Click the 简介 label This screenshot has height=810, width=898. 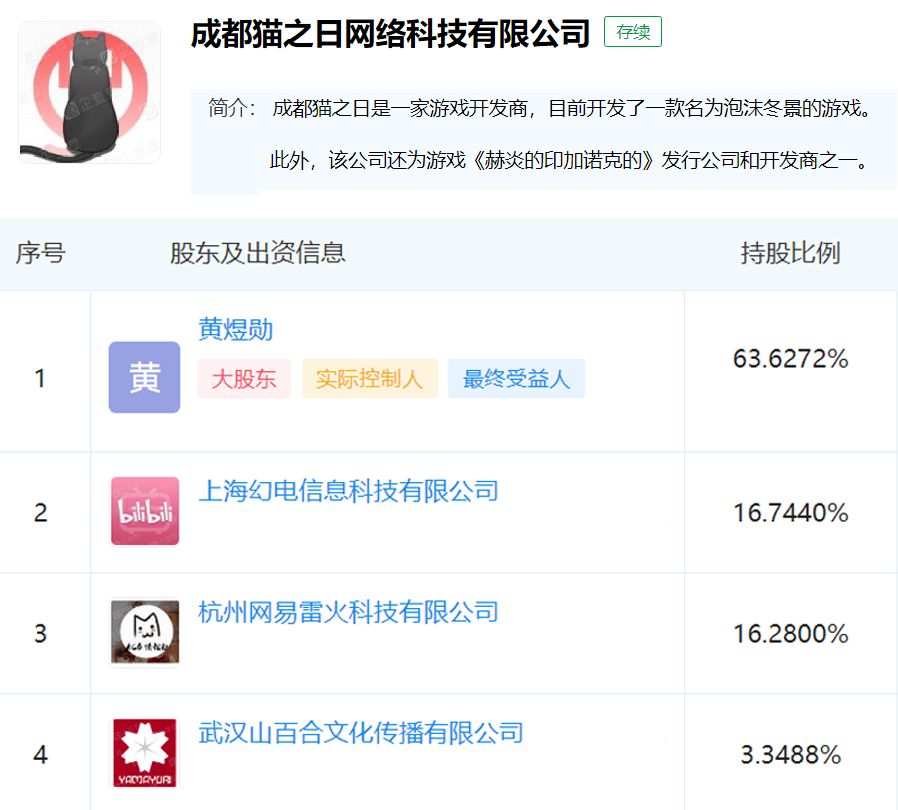click(232, 108)
